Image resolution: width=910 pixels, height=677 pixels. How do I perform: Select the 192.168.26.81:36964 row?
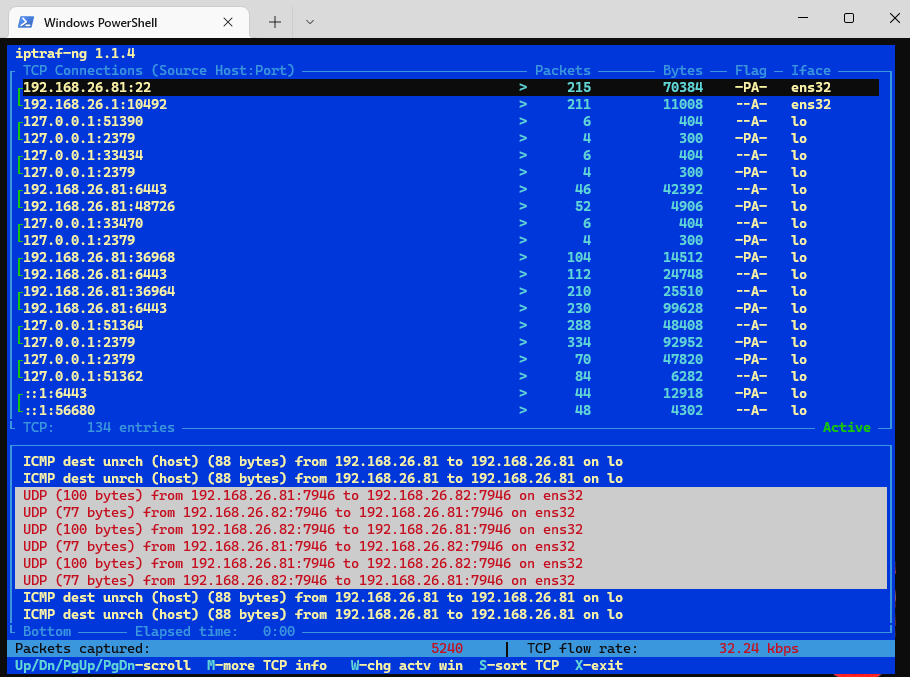pyautogui.click(x=450, y=291)
